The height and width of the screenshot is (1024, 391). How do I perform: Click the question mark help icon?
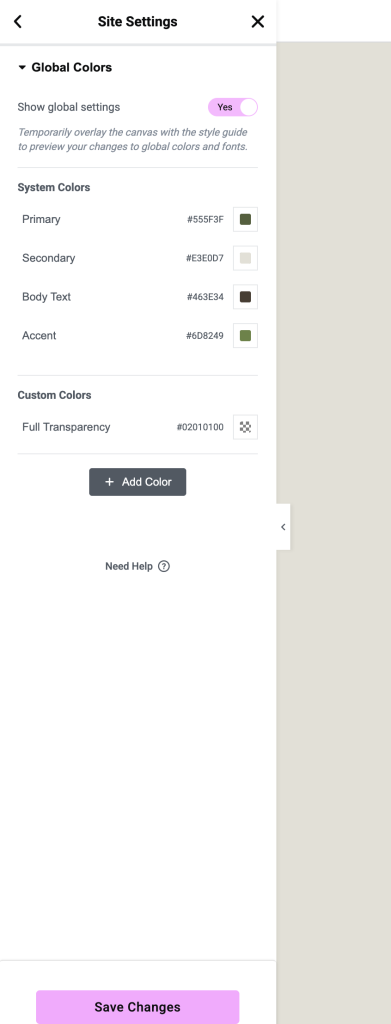[164, 566]
